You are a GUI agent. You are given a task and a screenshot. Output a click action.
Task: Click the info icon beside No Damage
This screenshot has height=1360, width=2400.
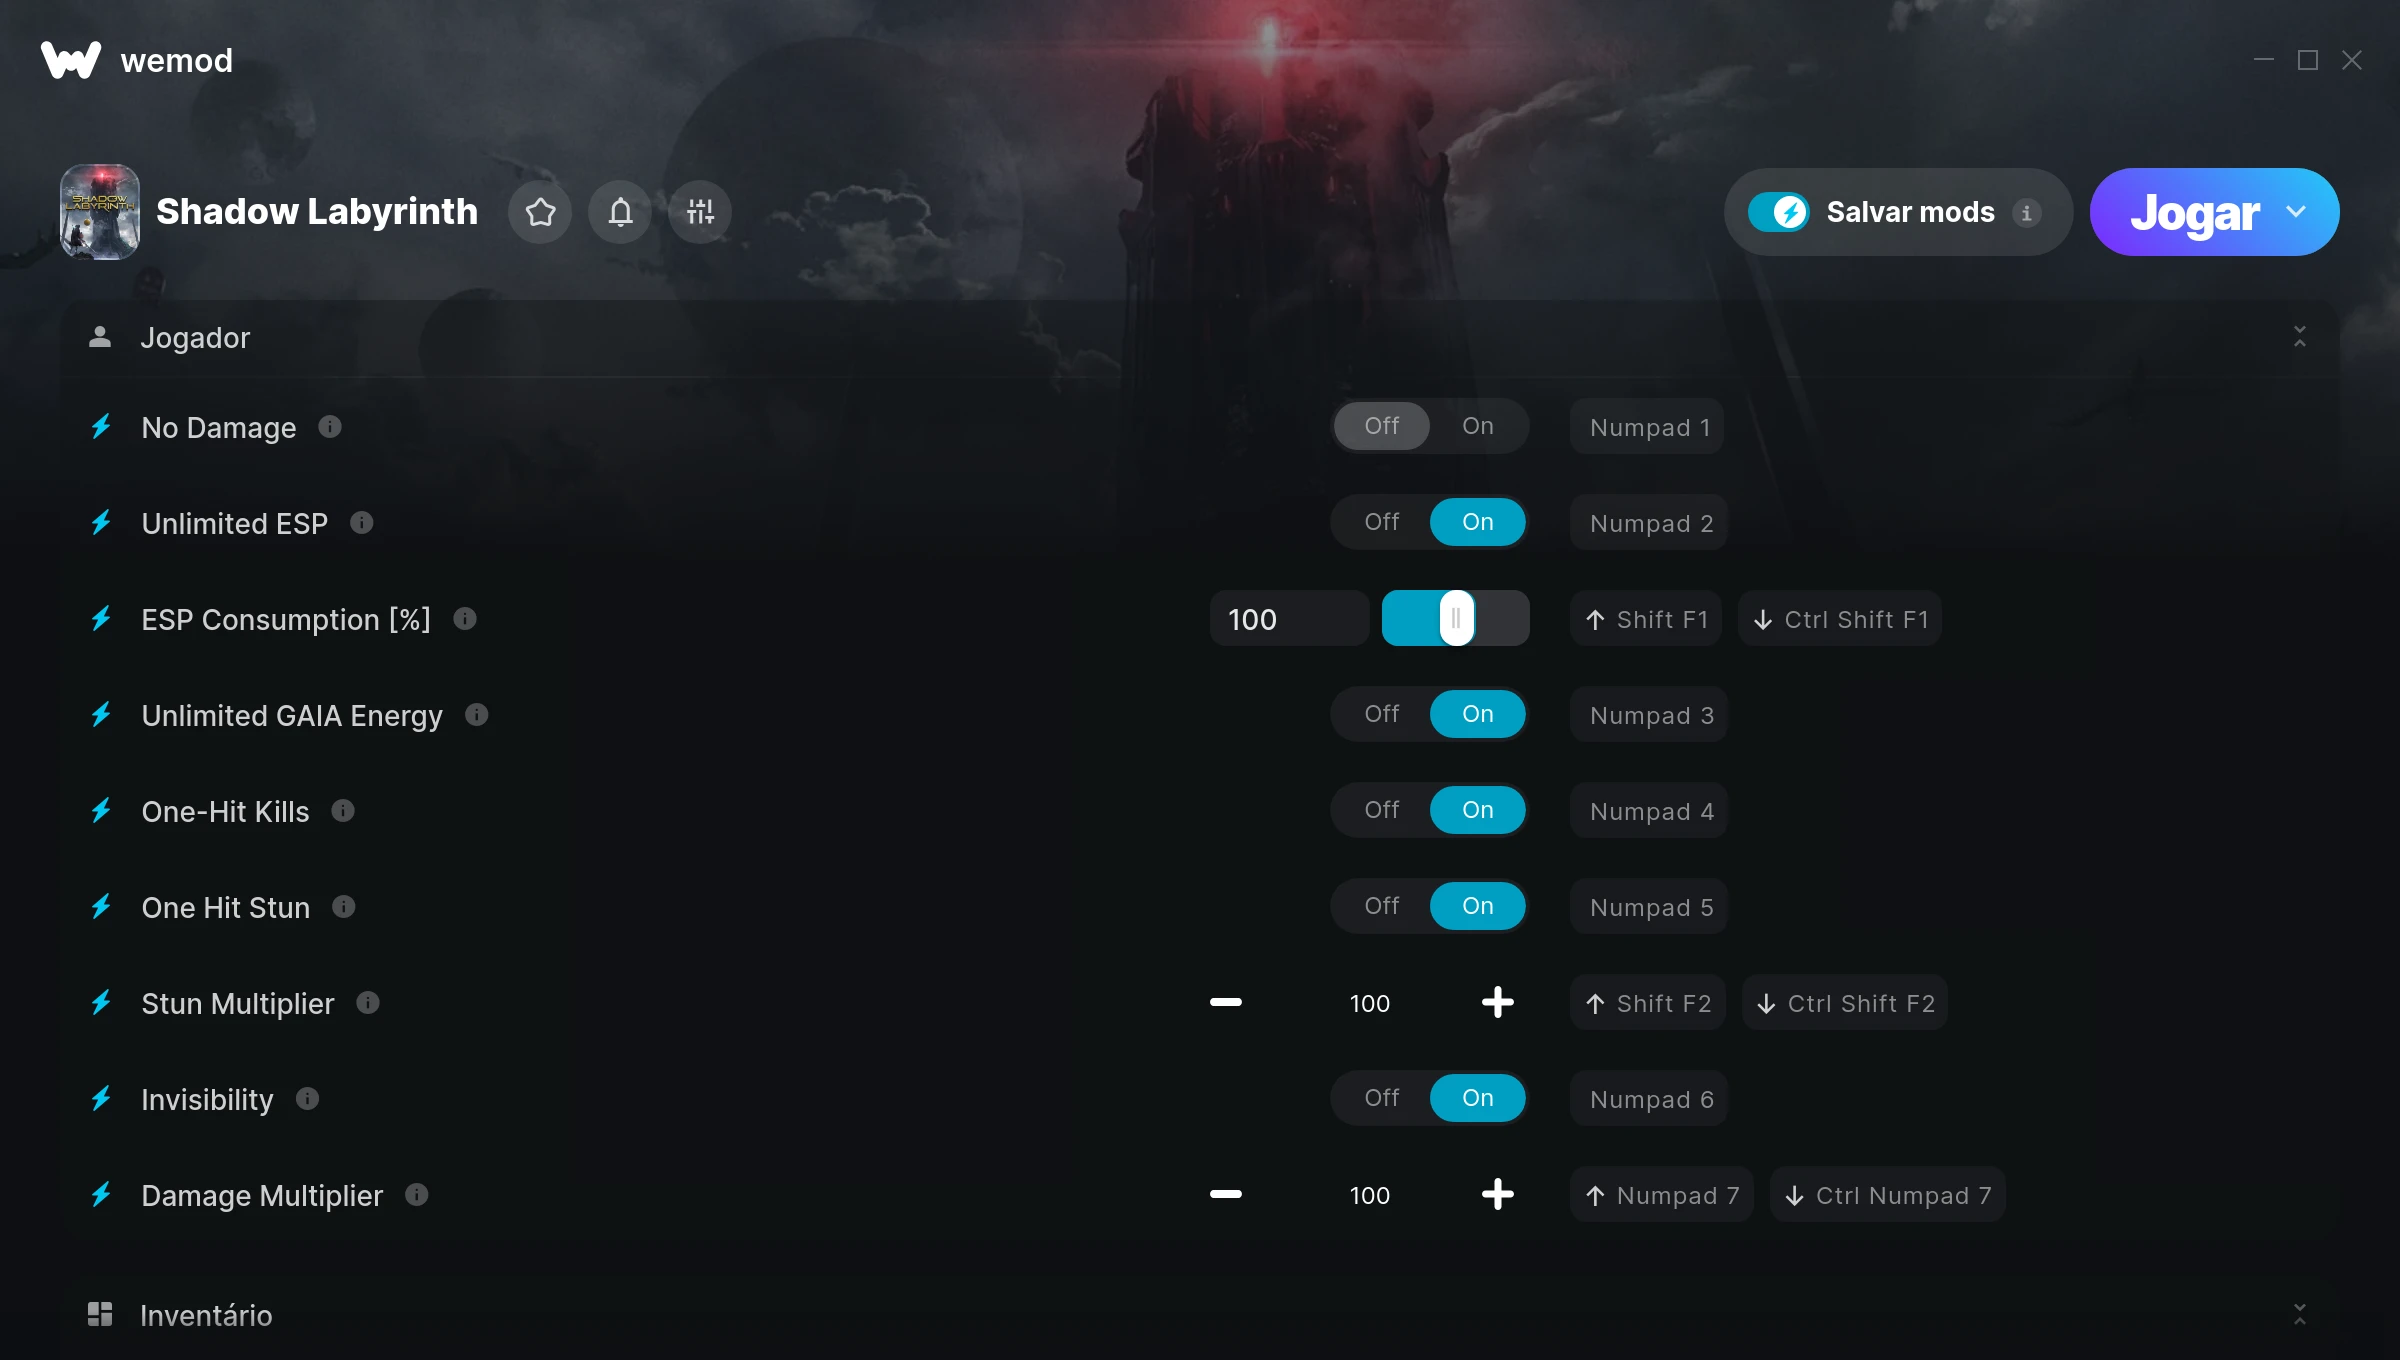[x=330, y=427]
